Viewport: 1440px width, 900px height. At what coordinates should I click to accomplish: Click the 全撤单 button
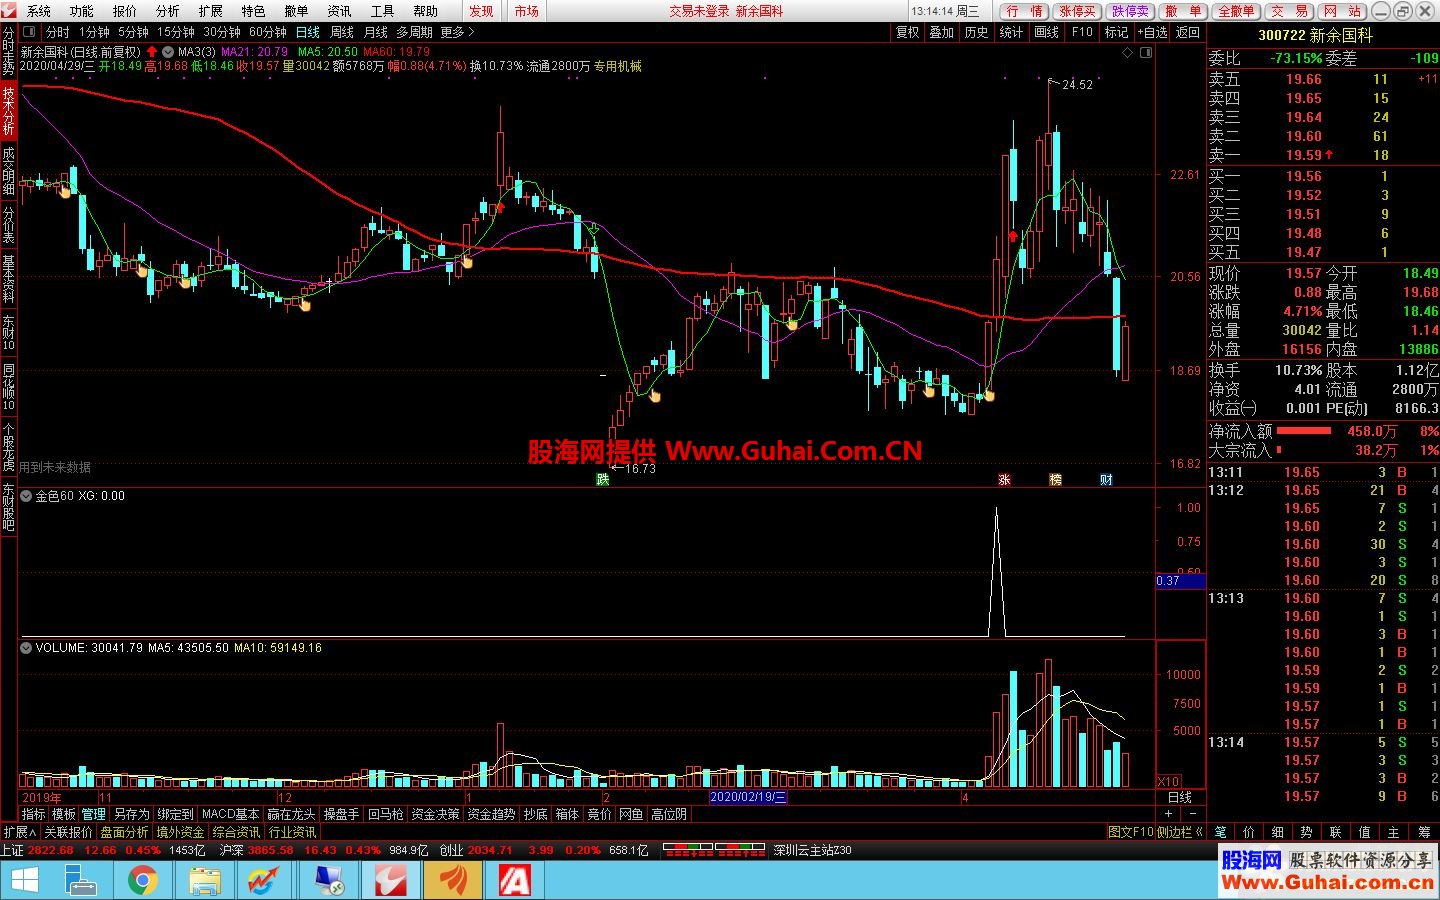click(x=1237, y=11)
